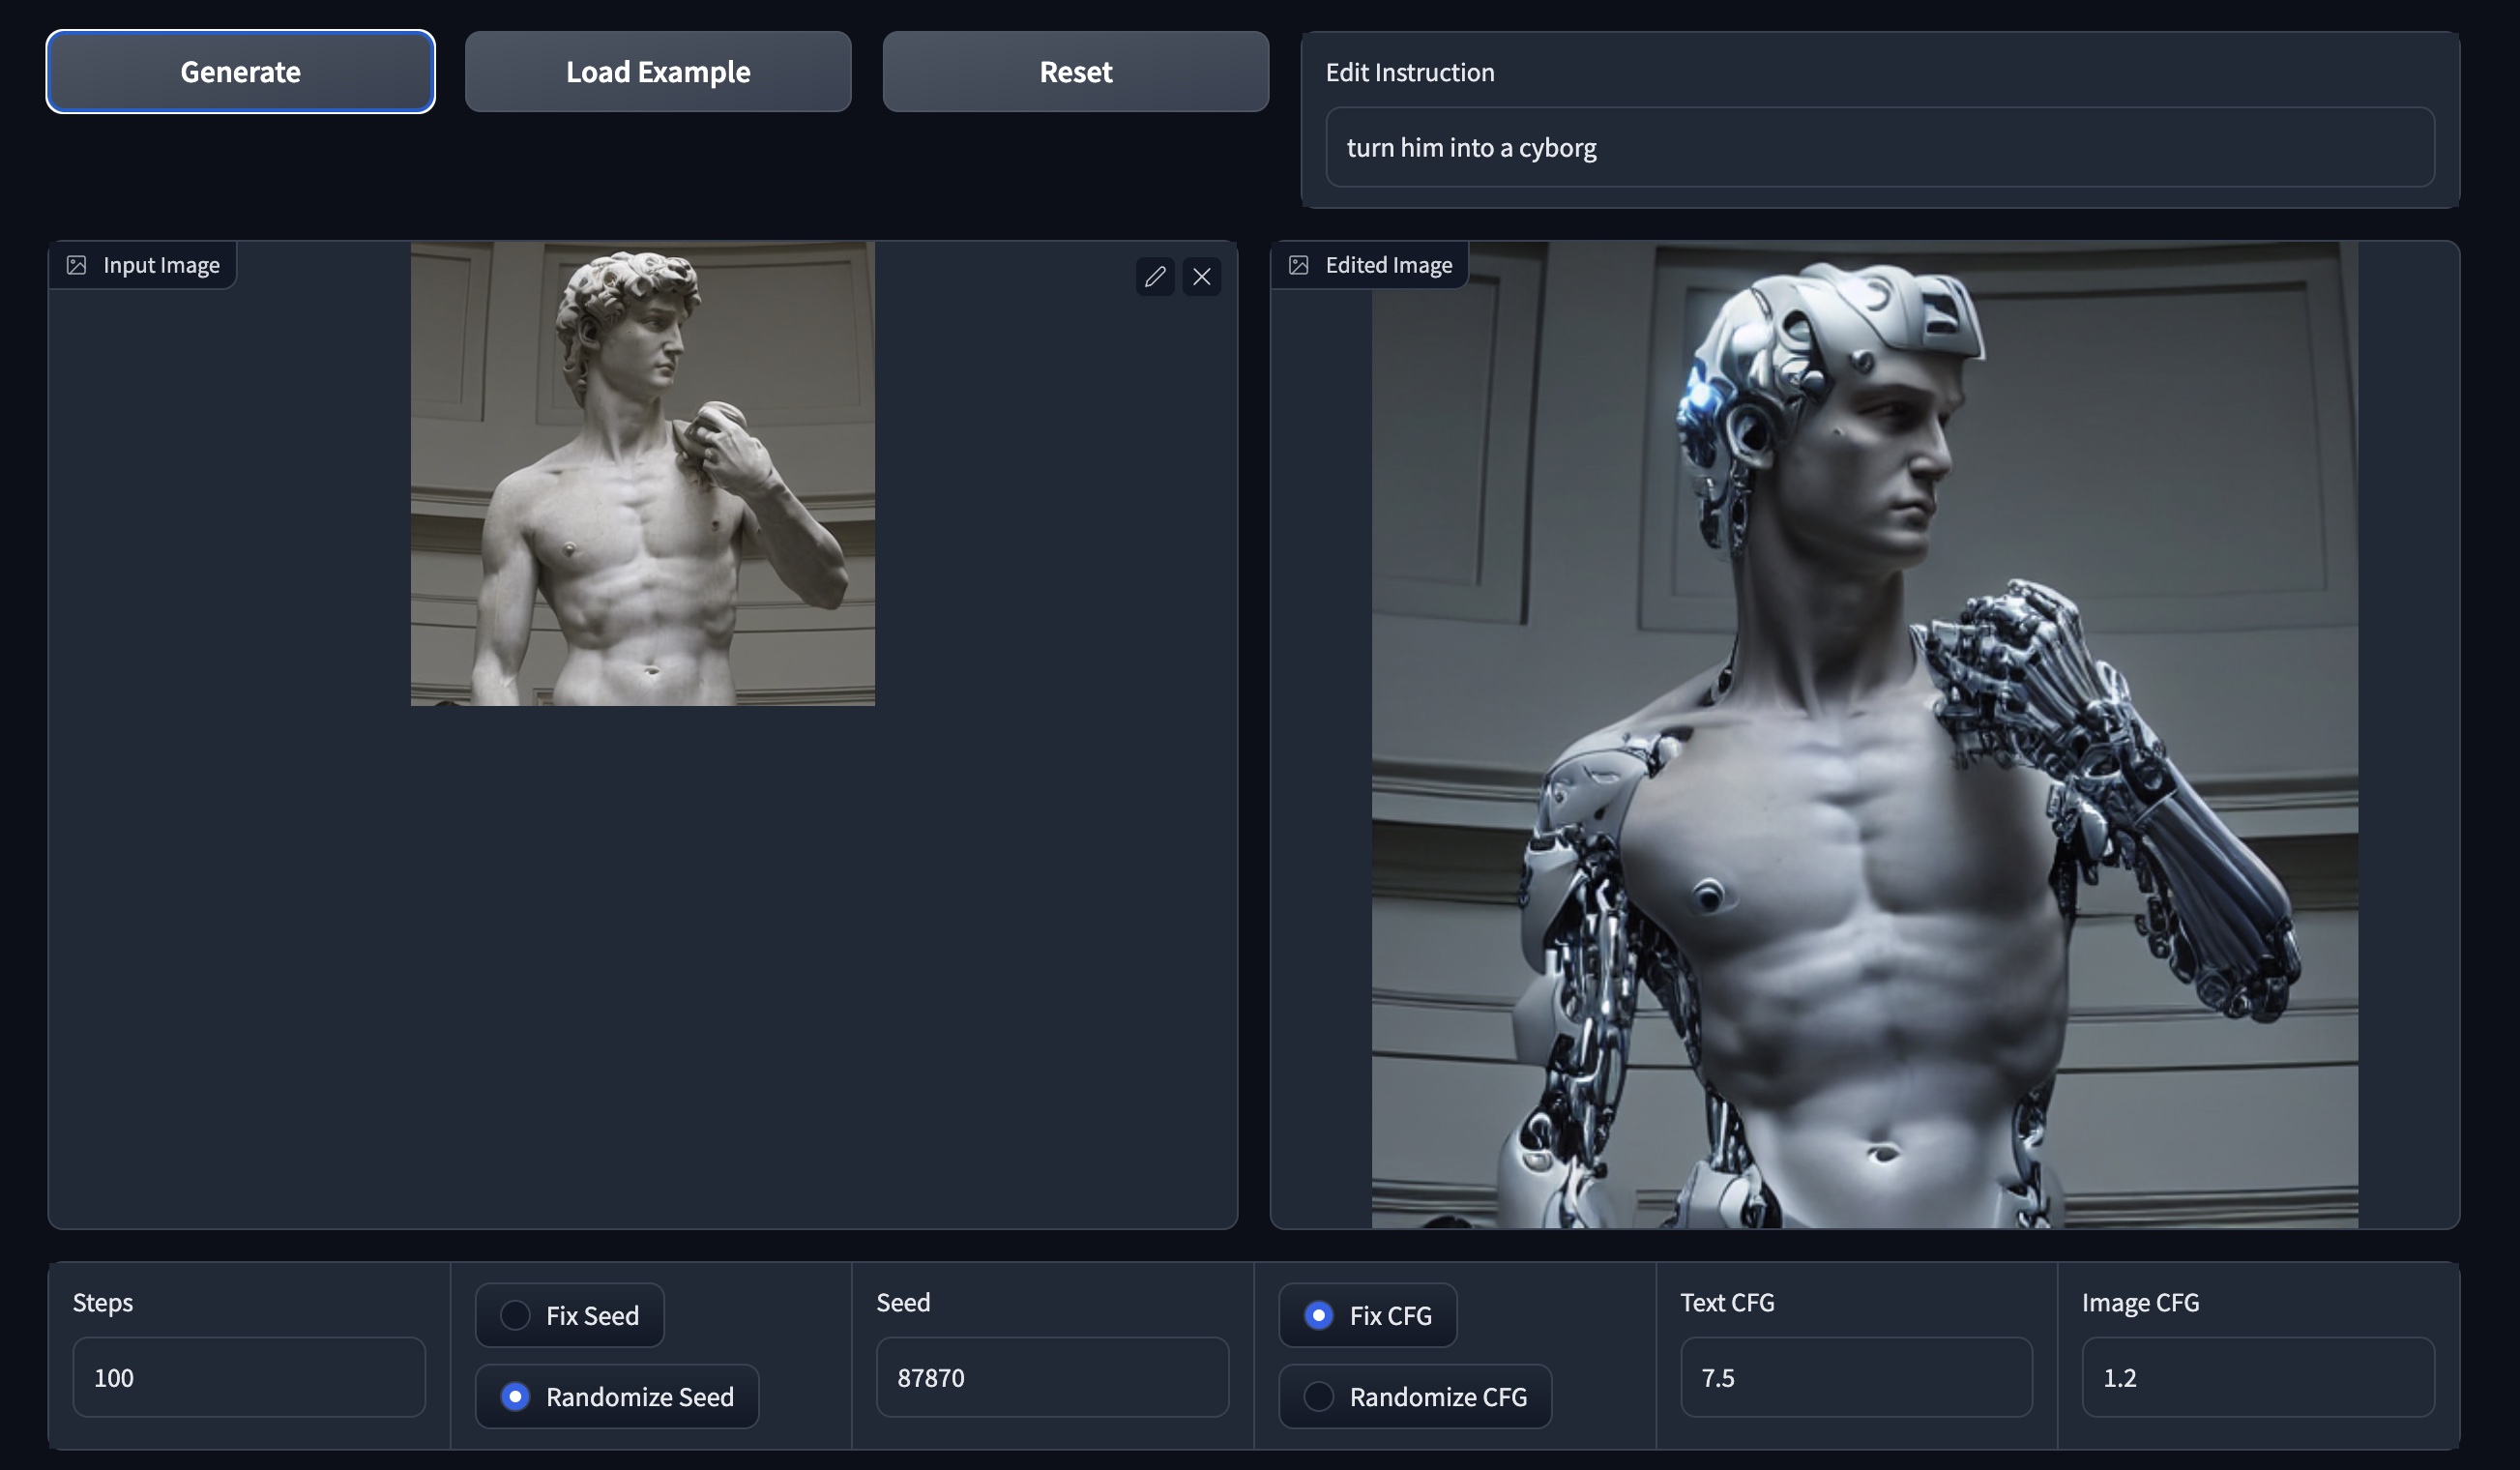Screen dimensions: 2520x1470
Task: Click the Seed value input field
Action: (1051, 1375)
